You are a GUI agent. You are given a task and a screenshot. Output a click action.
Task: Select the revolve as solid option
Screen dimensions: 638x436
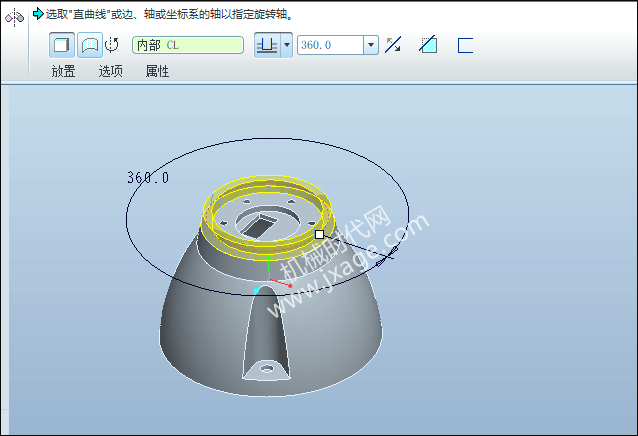click(x=61, y=45)
